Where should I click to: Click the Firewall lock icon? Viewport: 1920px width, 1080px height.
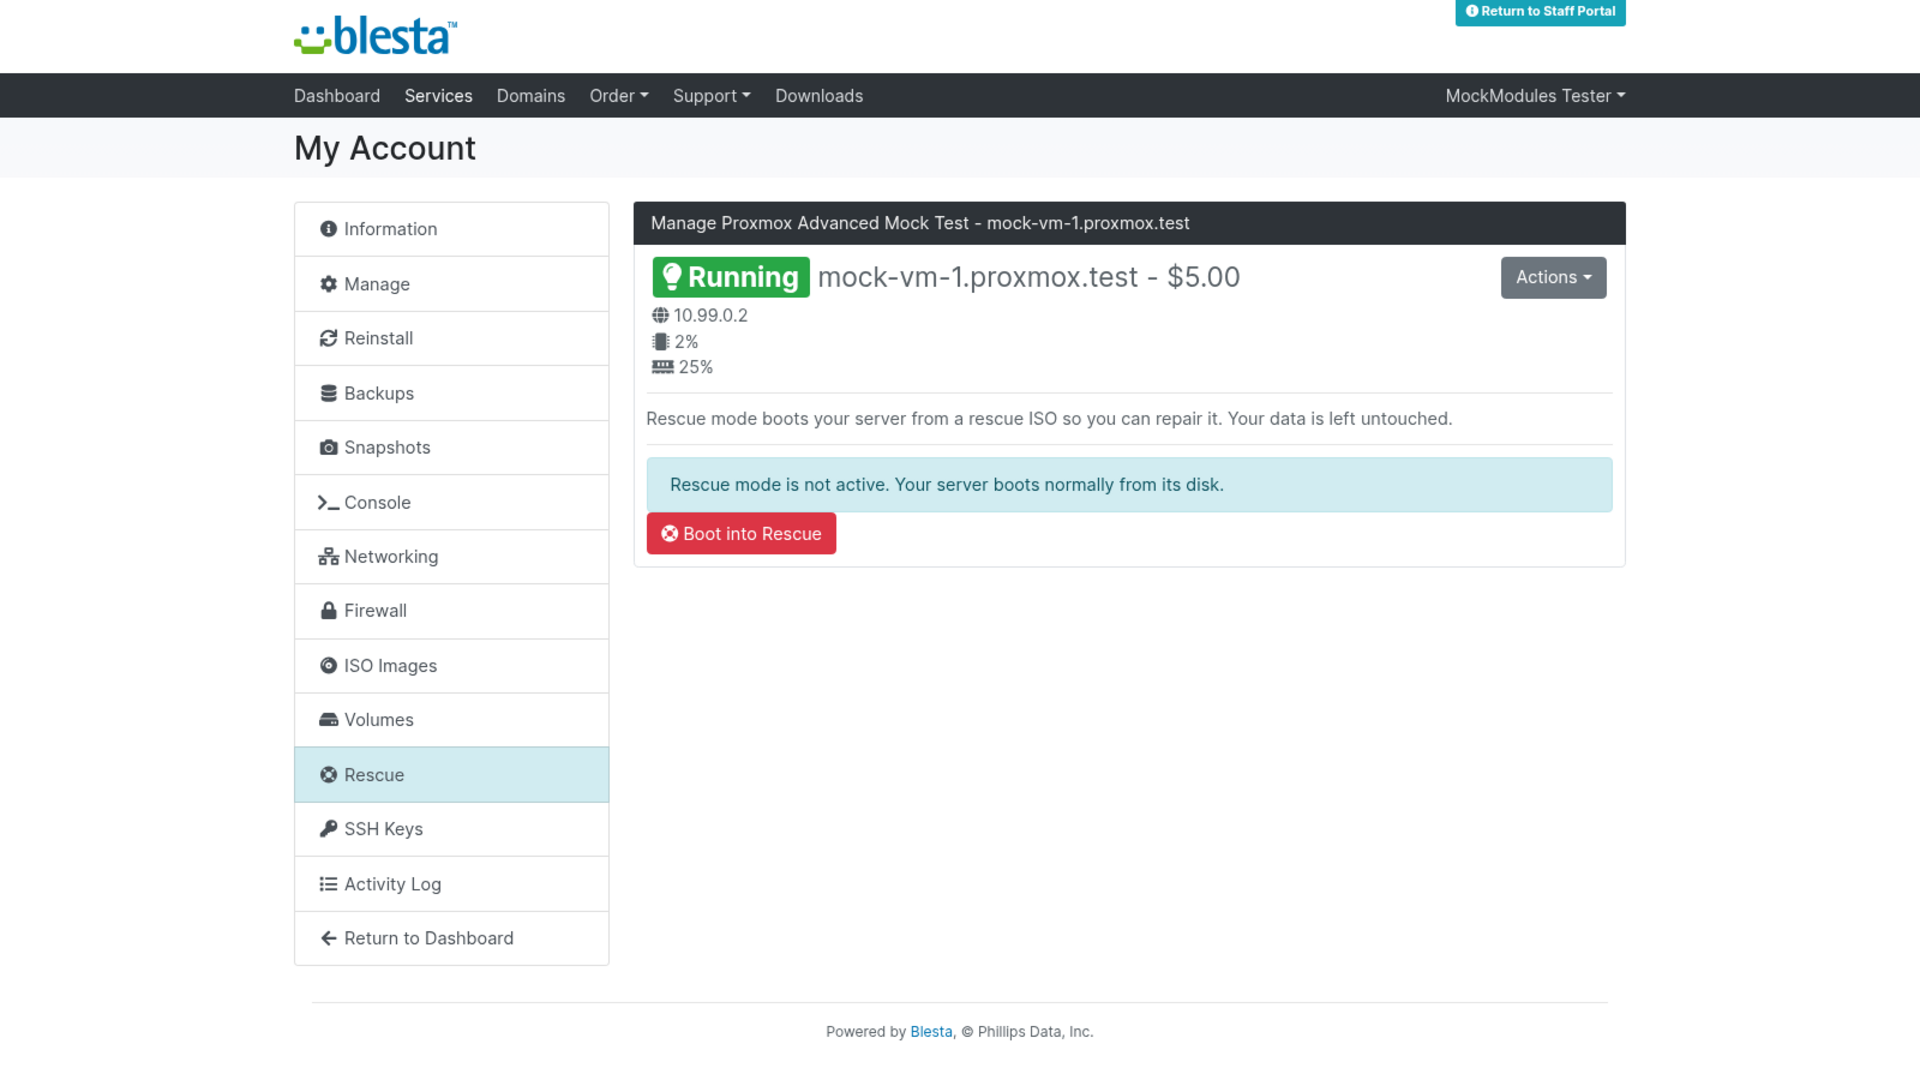tap(328, 611)
